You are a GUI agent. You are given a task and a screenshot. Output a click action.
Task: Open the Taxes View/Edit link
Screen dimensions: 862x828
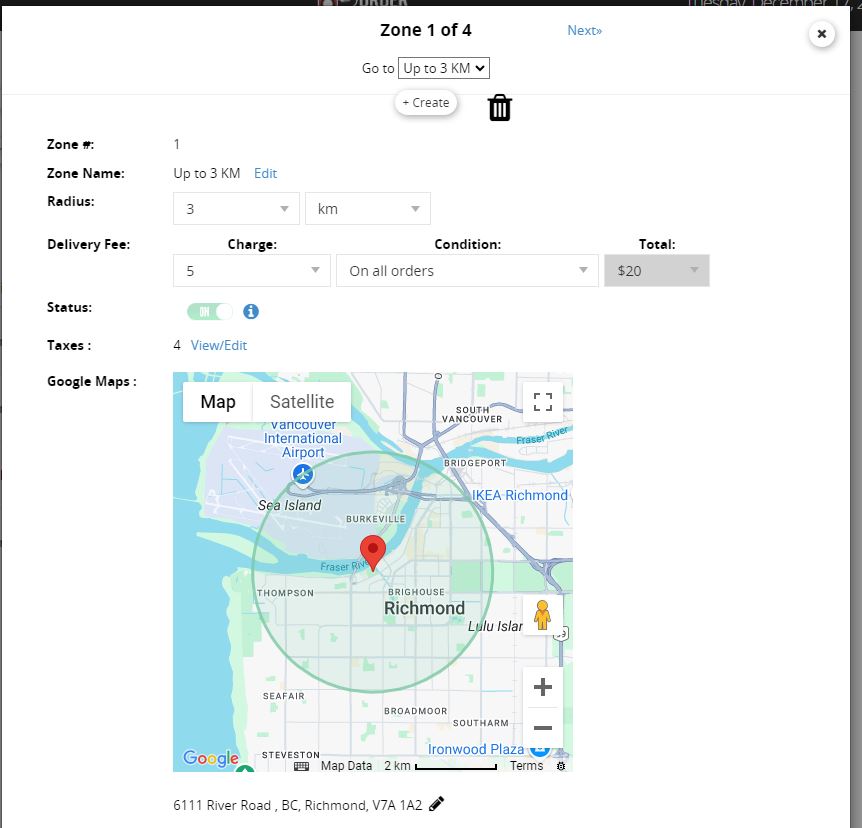pyautogui.click(x=219, y=345)
